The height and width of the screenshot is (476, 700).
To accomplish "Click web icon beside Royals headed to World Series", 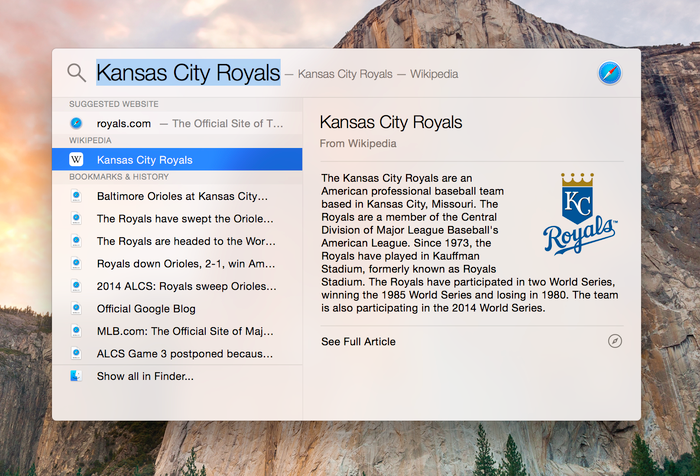I will point(76,241).
